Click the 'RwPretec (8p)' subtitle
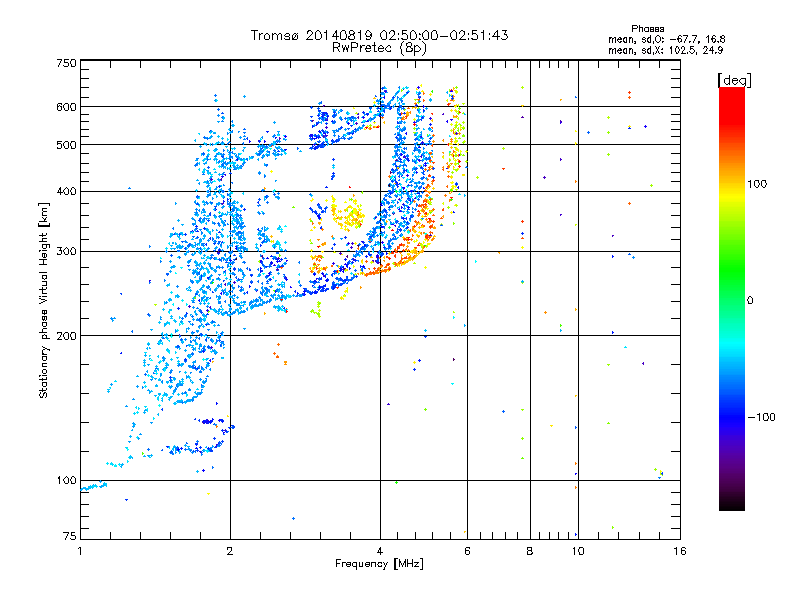The width and height of the screenshot is (800, 600). tap(379, 48)
